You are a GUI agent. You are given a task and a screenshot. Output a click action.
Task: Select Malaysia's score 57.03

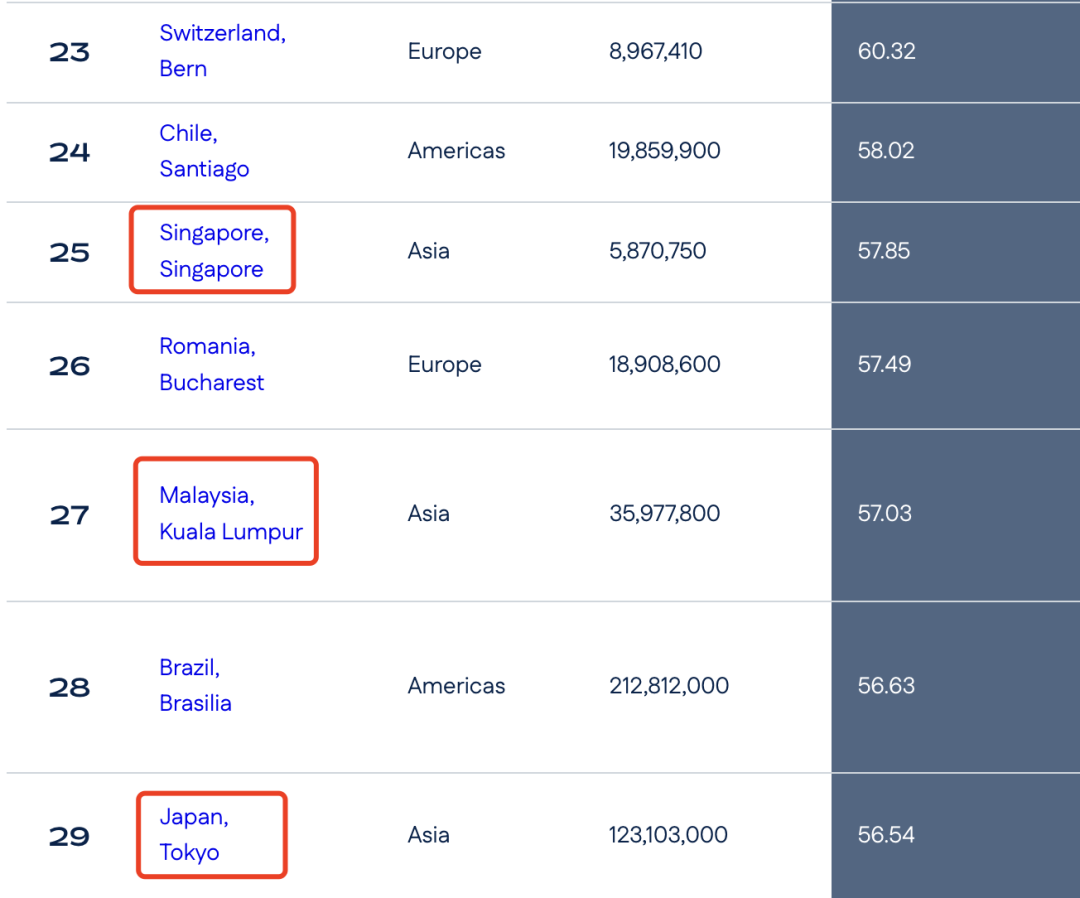pyautogui.click(x=884, y=514)
